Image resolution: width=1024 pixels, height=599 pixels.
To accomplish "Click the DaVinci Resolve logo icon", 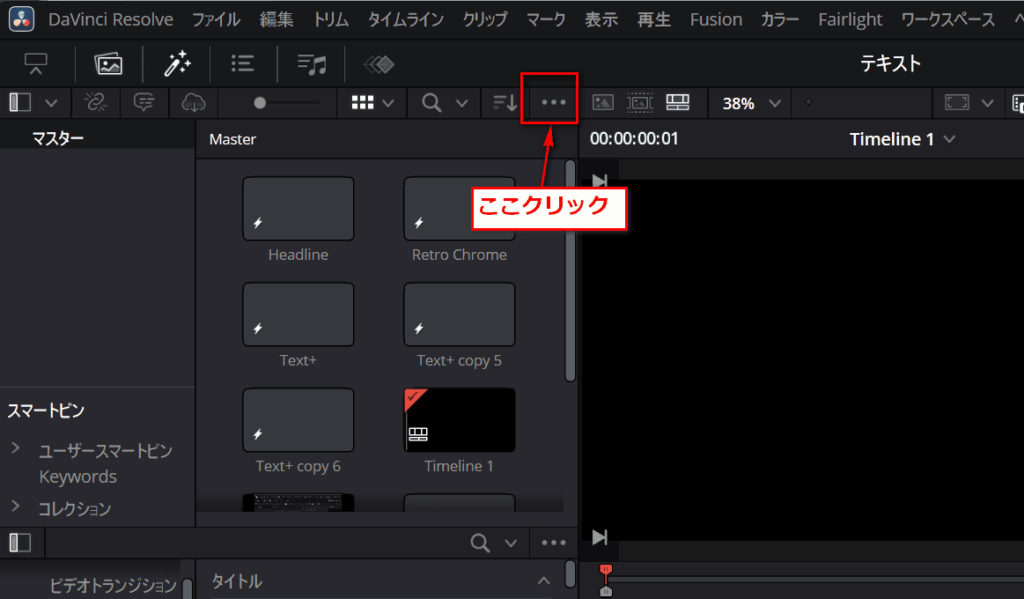I will coord(22,19).
